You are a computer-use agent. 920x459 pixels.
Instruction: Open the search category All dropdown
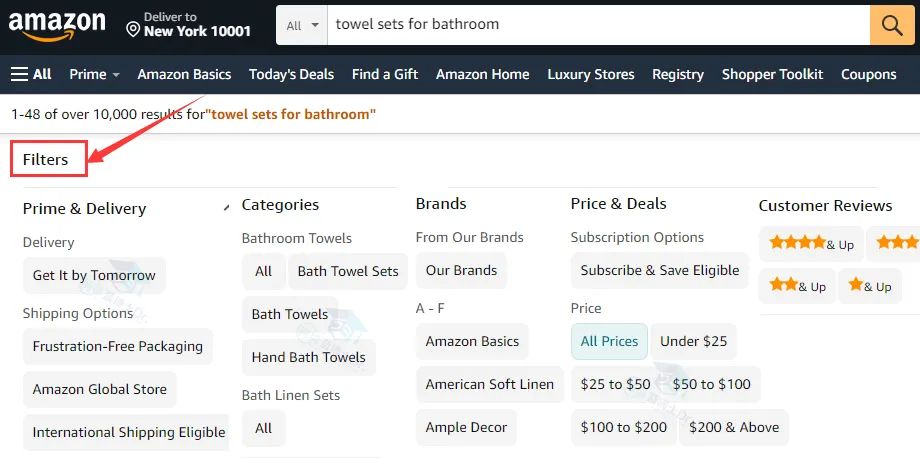point(302,25)
